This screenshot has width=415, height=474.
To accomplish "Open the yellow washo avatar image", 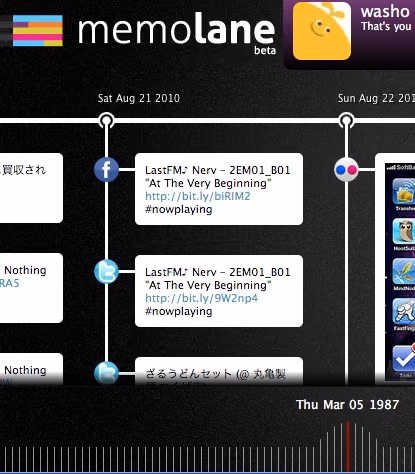I will [322, 31].
